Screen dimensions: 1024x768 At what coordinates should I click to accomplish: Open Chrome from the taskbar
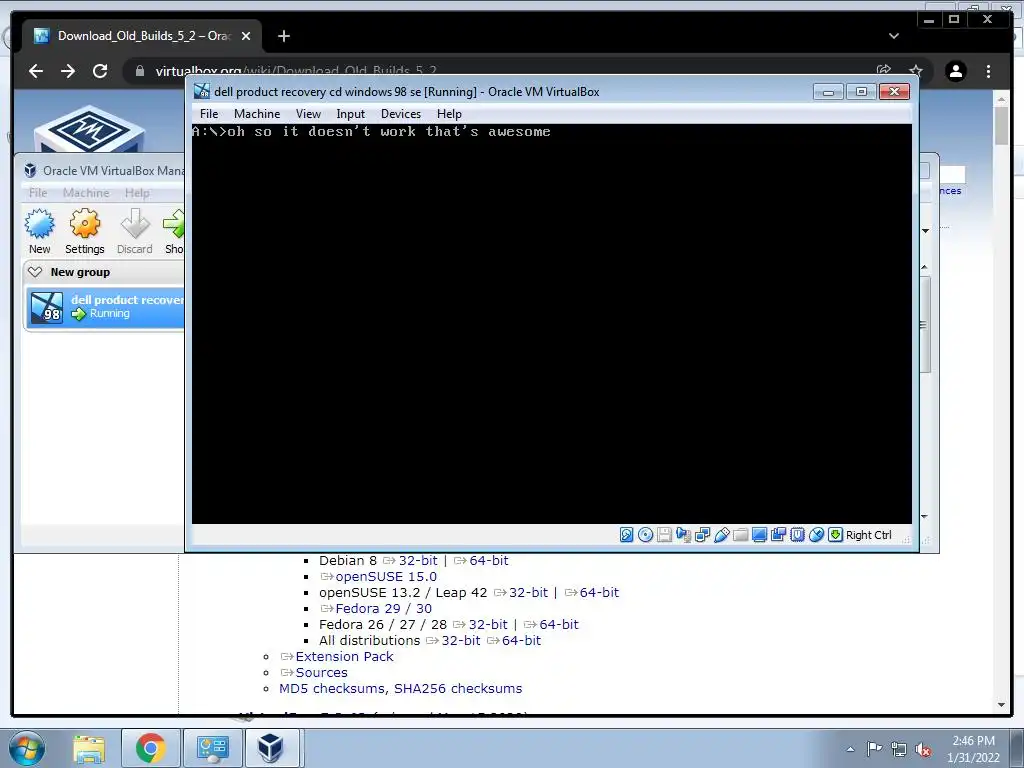pos(150,749)
